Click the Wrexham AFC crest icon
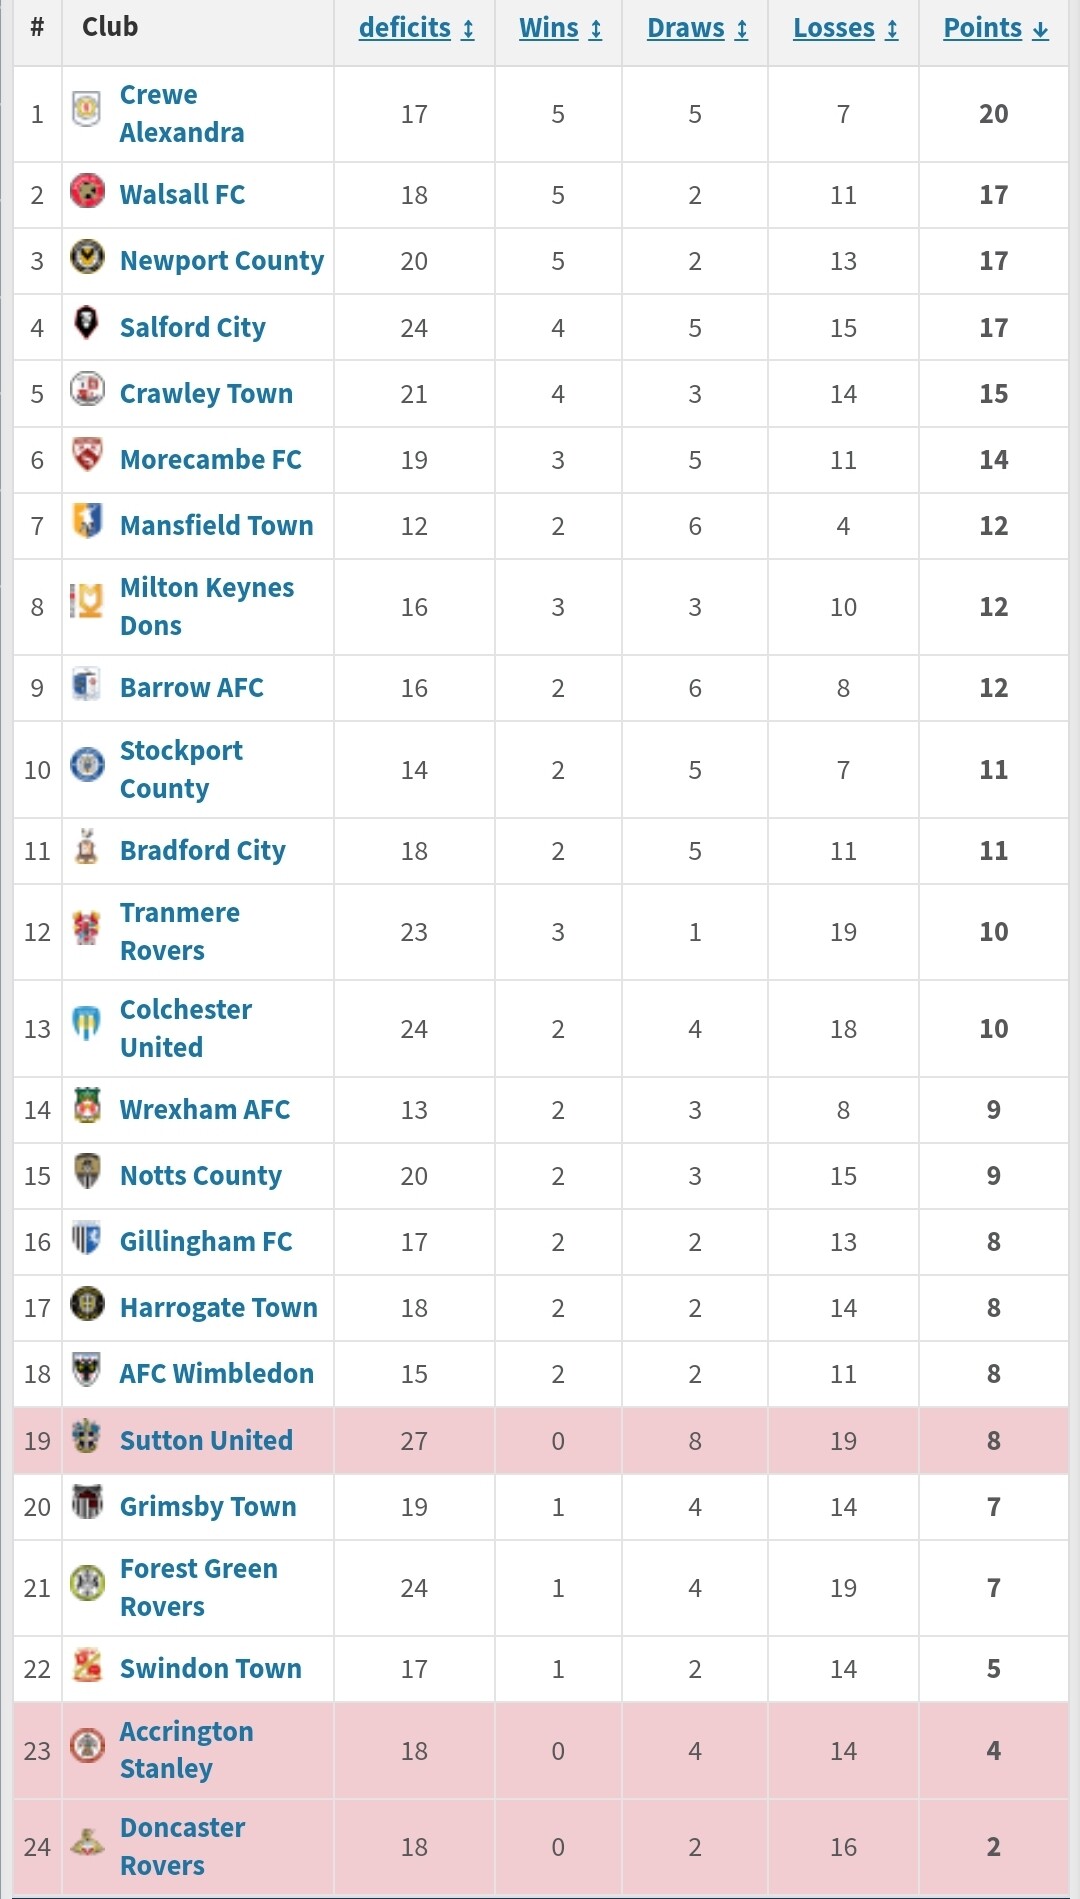This screenshot has height=1899, width=1080. pyautogui.click(x=87, y=1105)
